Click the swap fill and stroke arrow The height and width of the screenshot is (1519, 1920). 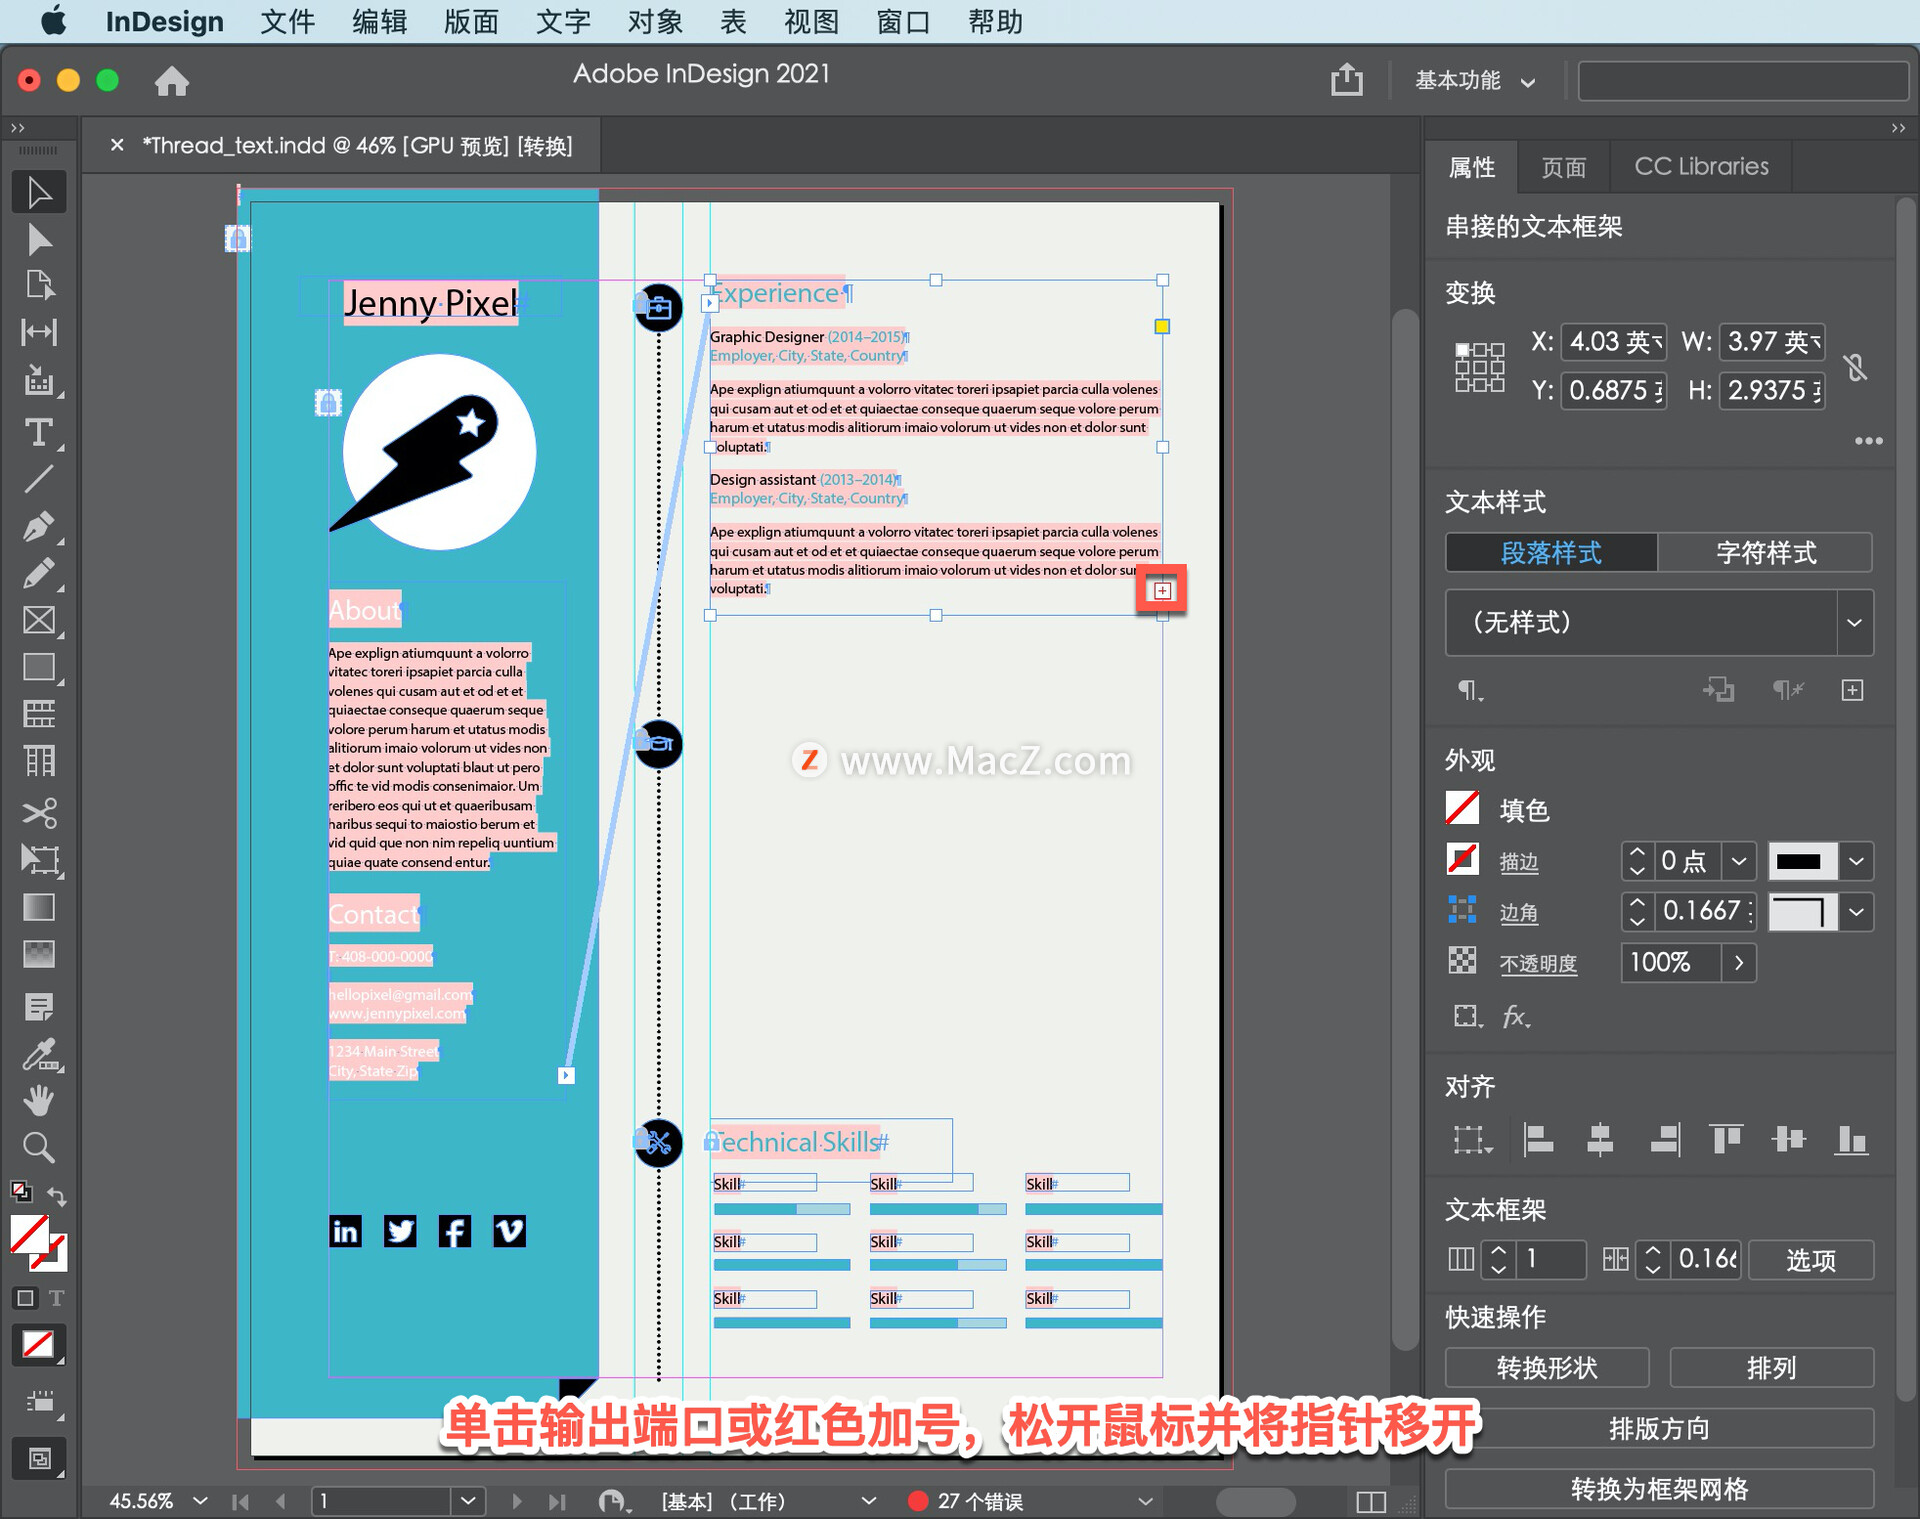pos(57,1196)
